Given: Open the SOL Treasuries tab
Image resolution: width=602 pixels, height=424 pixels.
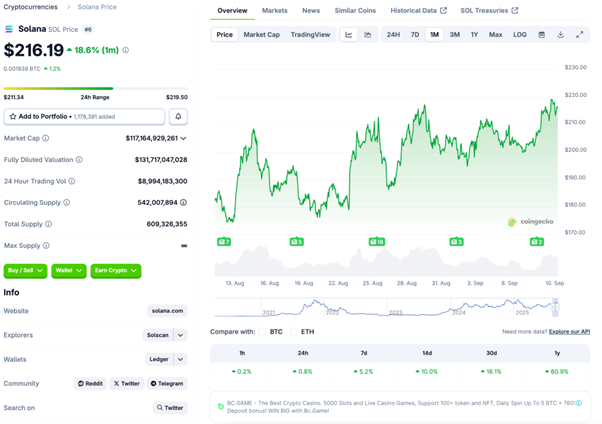Looking at the screenshot, I should [490, 11].
